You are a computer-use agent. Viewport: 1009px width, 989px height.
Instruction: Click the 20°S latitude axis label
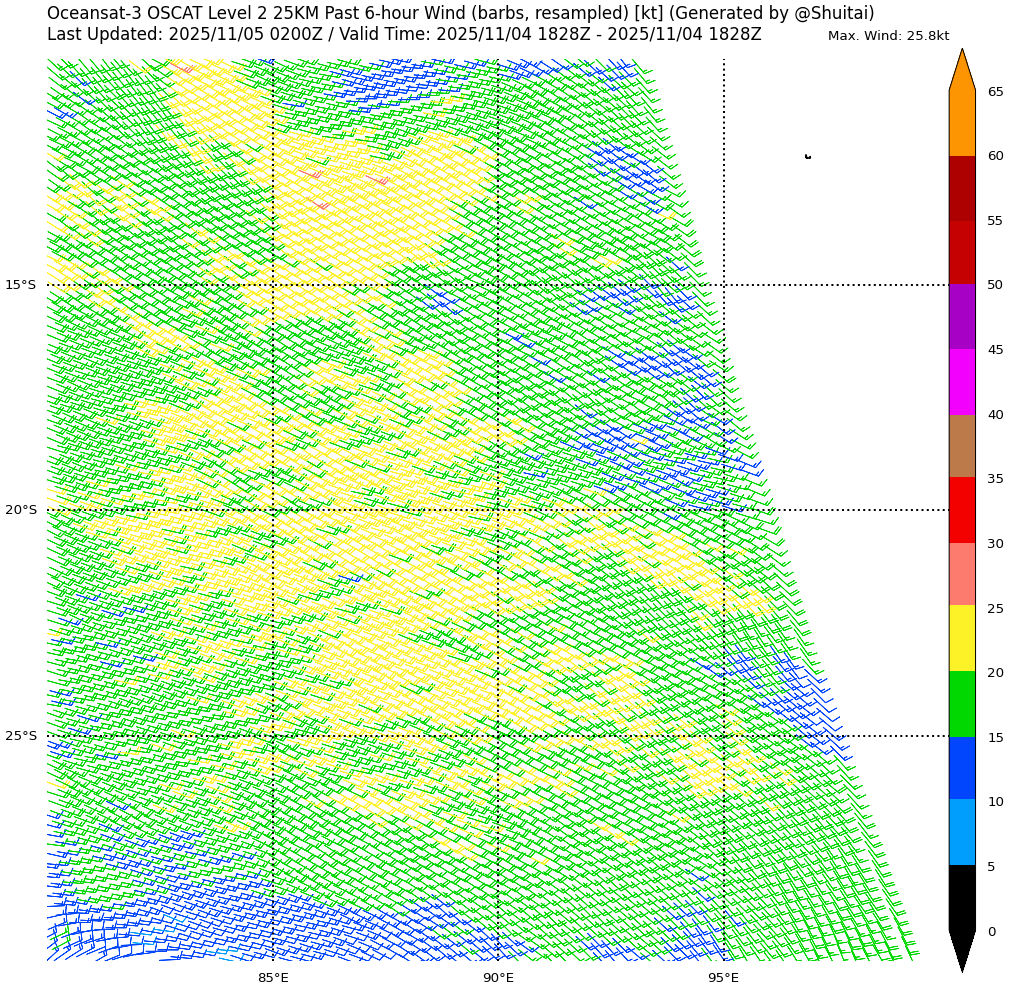coord(20,510)
